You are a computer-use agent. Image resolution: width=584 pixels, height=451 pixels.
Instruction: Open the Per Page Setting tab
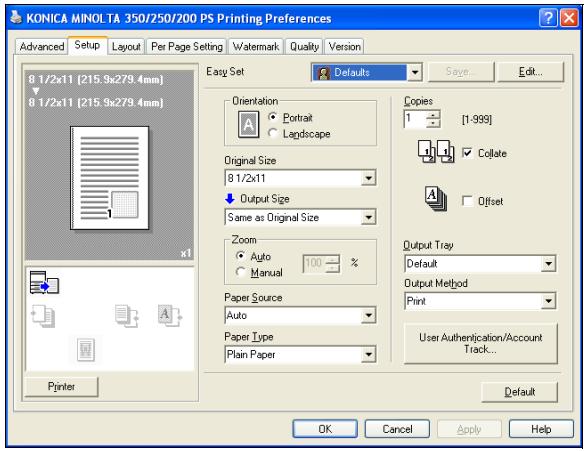(187, 47)
